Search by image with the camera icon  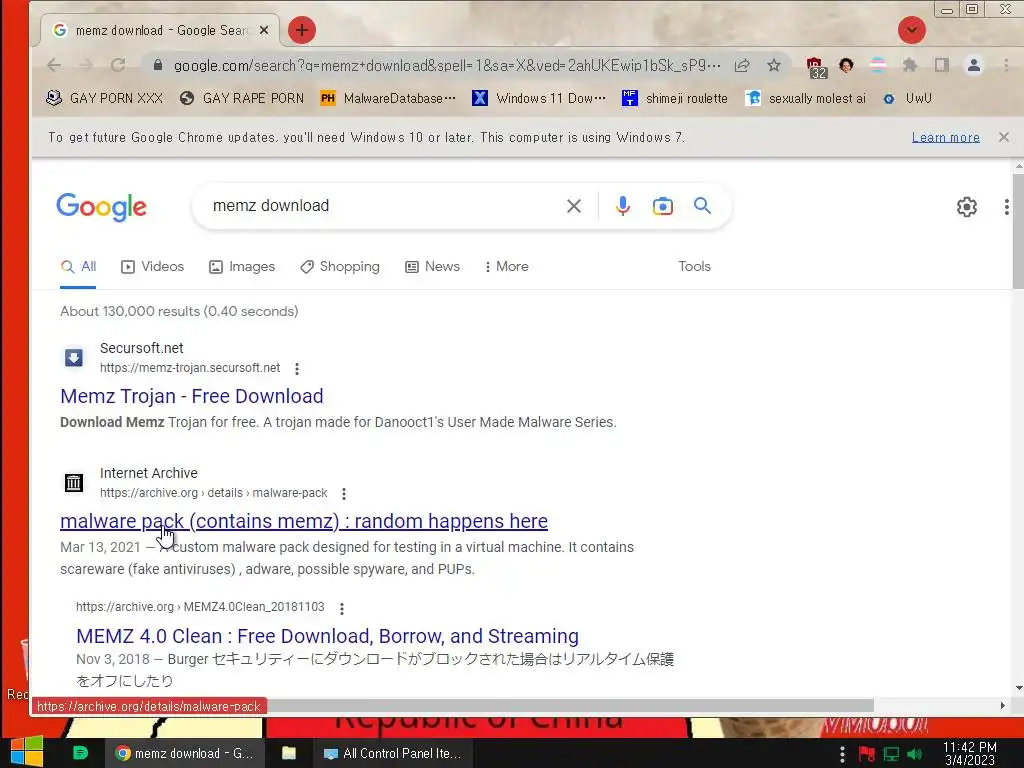[662, 206]
